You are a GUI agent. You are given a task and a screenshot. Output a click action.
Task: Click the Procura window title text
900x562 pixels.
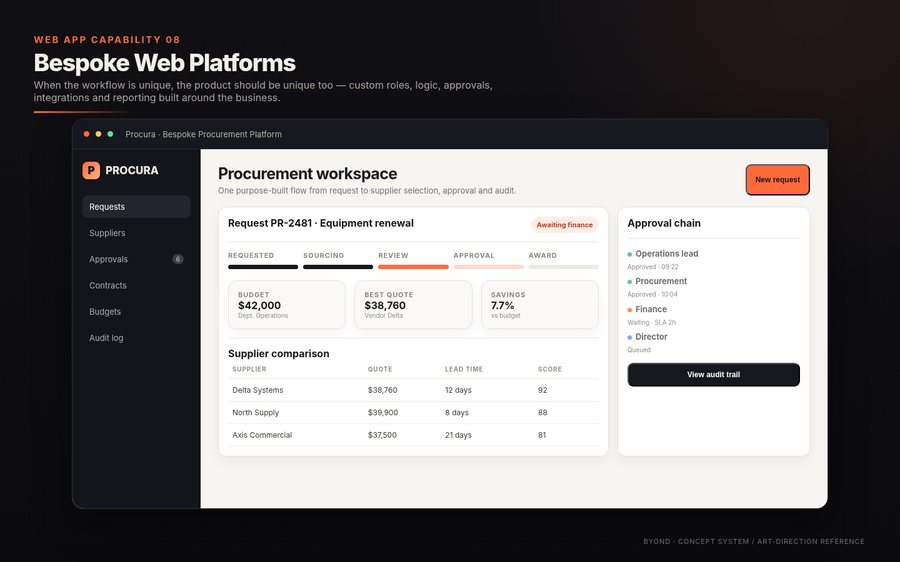click(204, 134)
